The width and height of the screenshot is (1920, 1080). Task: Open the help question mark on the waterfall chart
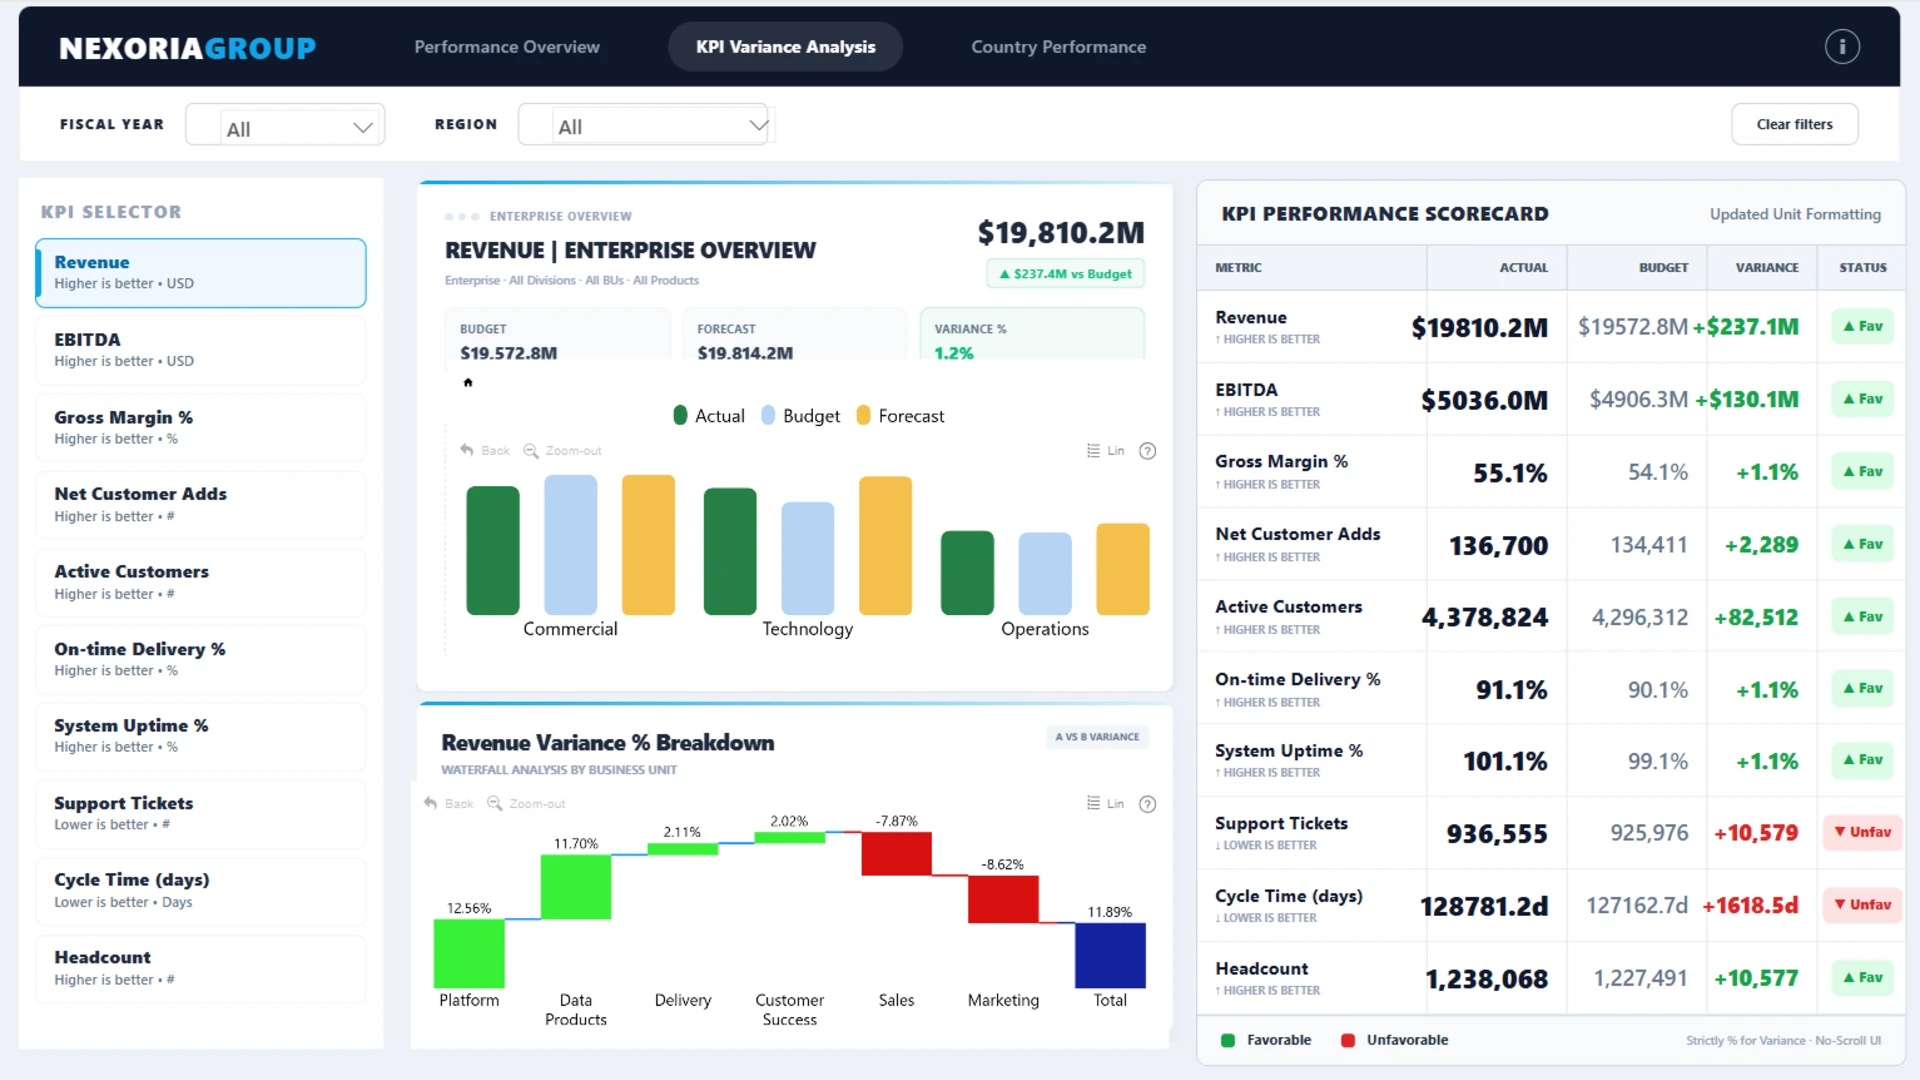[1147, 804]
